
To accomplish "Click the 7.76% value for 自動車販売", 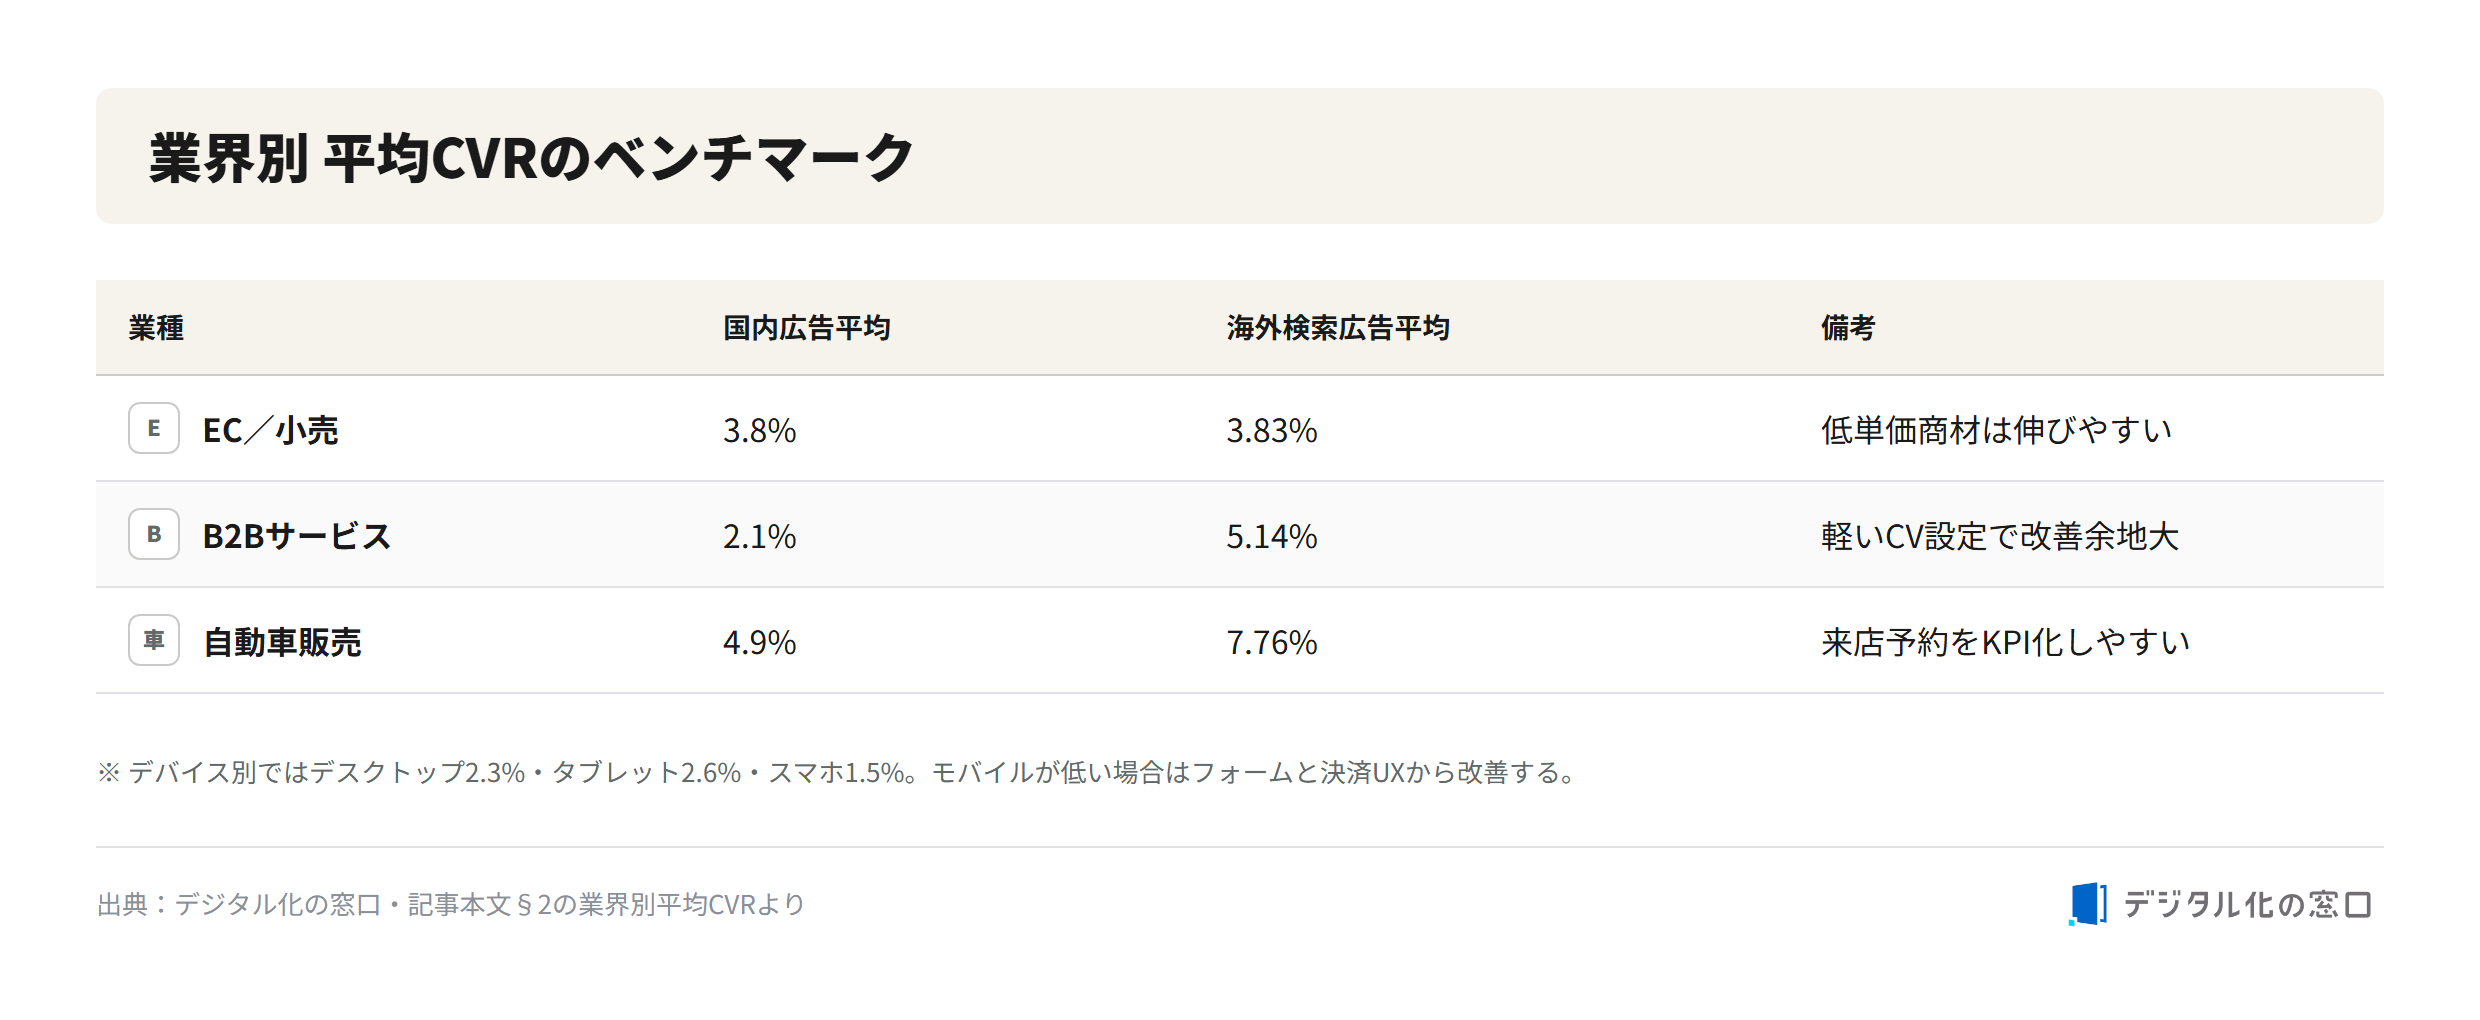I will tap(1272, 642).
